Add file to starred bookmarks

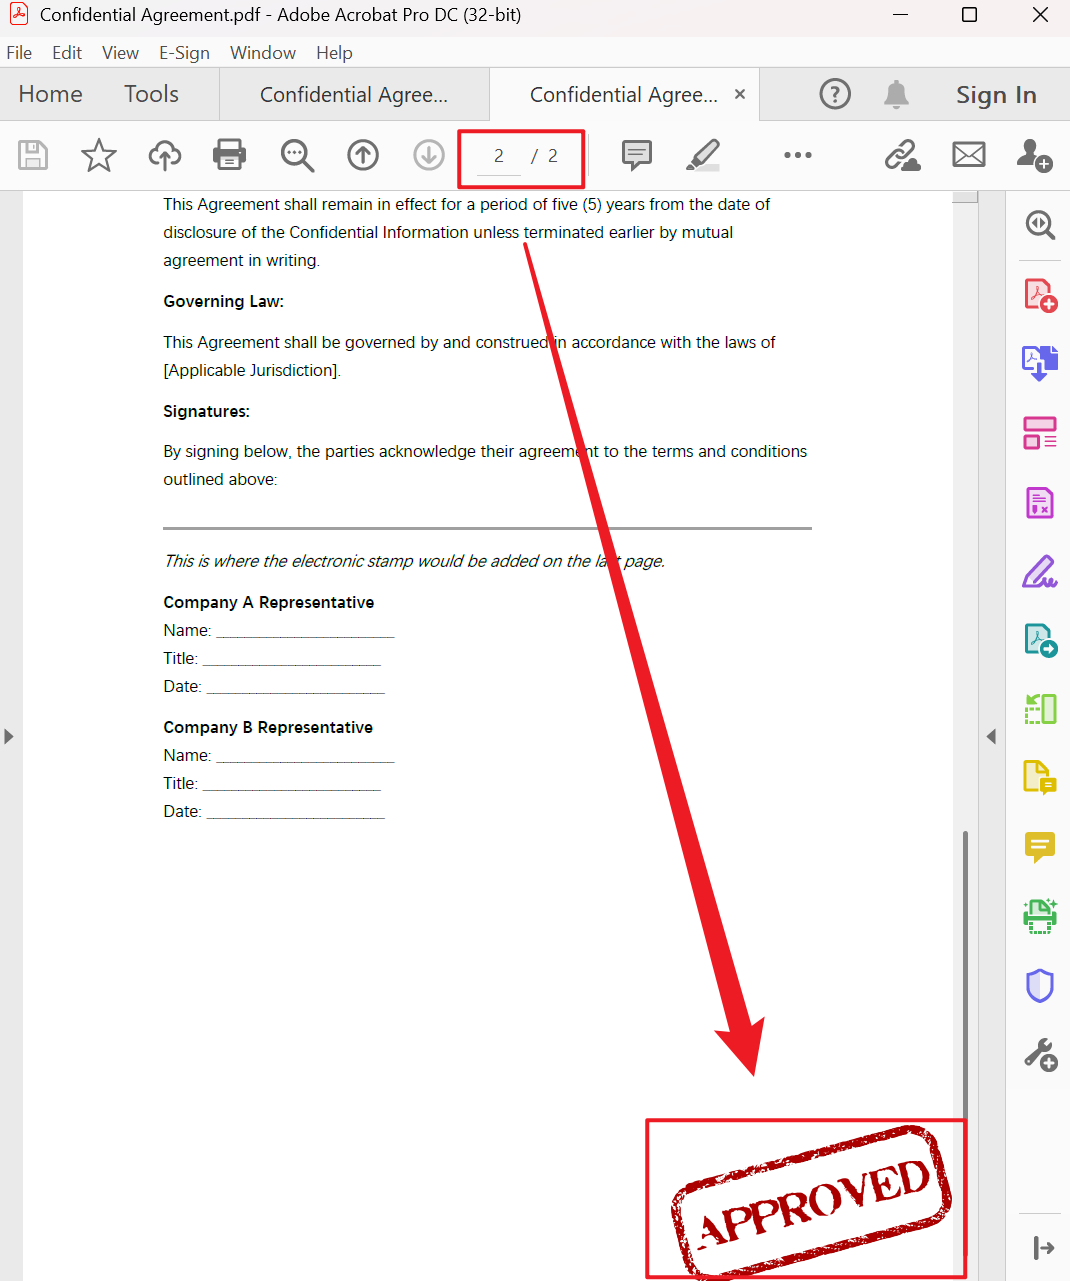click(98, 155)
